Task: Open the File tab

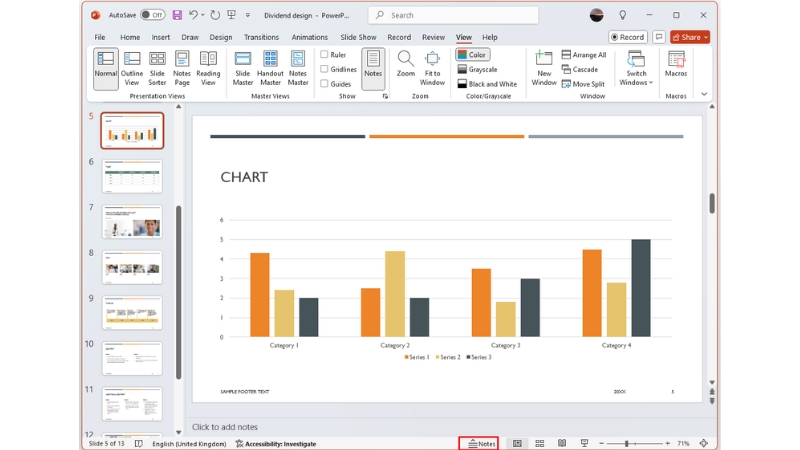Action: (x=100, y=37)
